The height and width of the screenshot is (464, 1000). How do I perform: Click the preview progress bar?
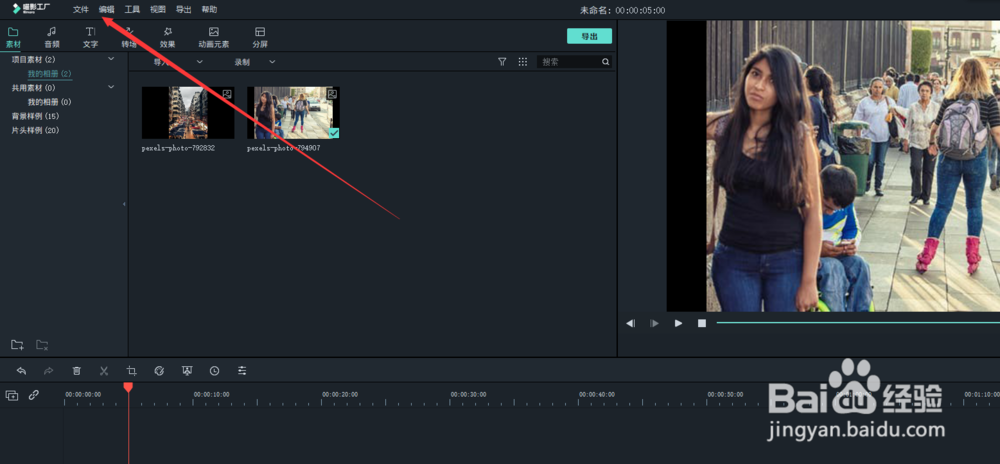pos(858,323)
